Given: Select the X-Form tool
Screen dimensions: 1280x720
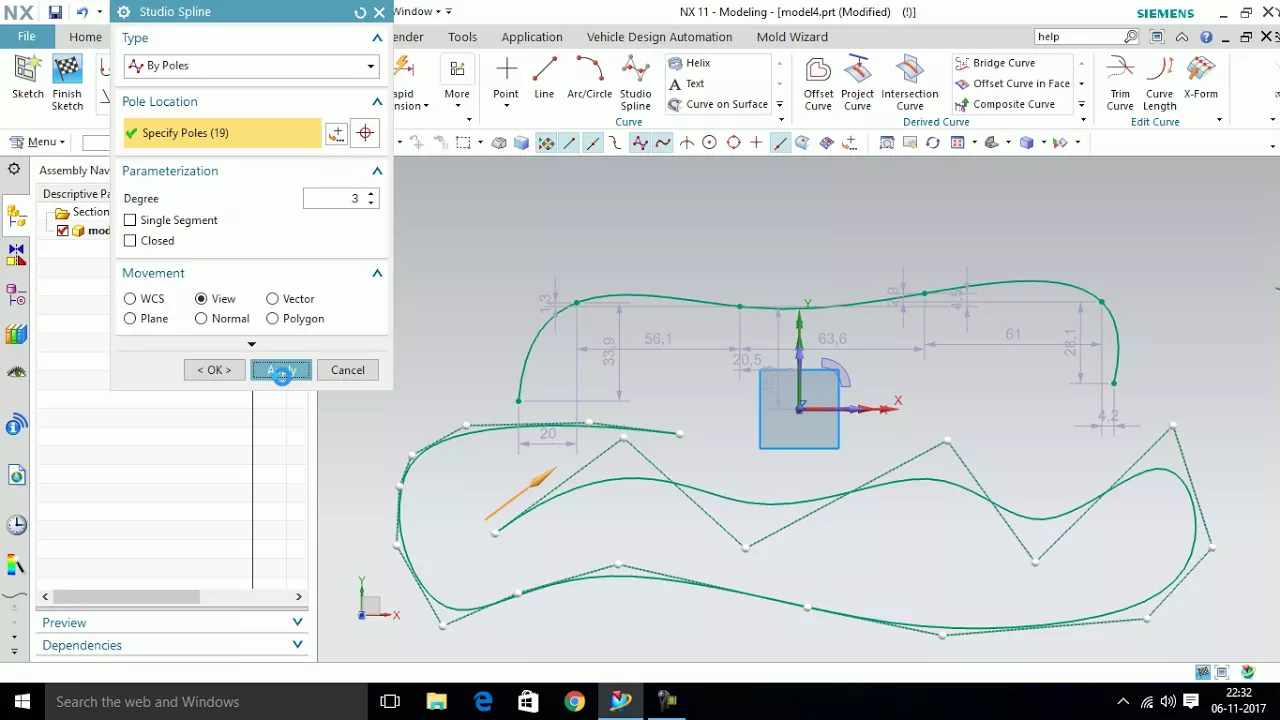Looking at the screenshot, I should tap(1200, 77).
